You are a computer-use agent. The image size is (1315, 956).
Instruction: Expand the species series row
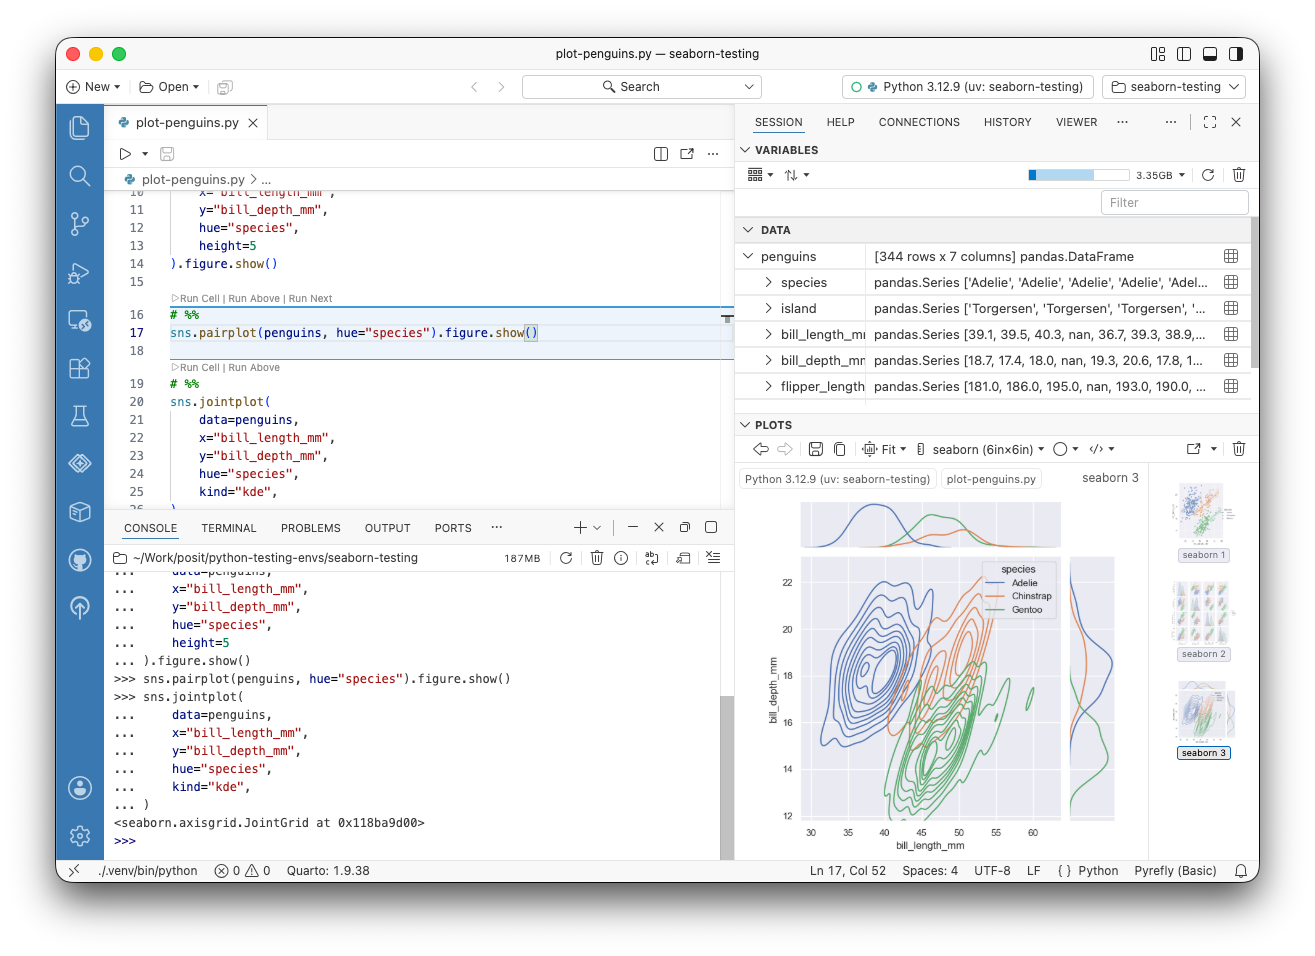768,282
